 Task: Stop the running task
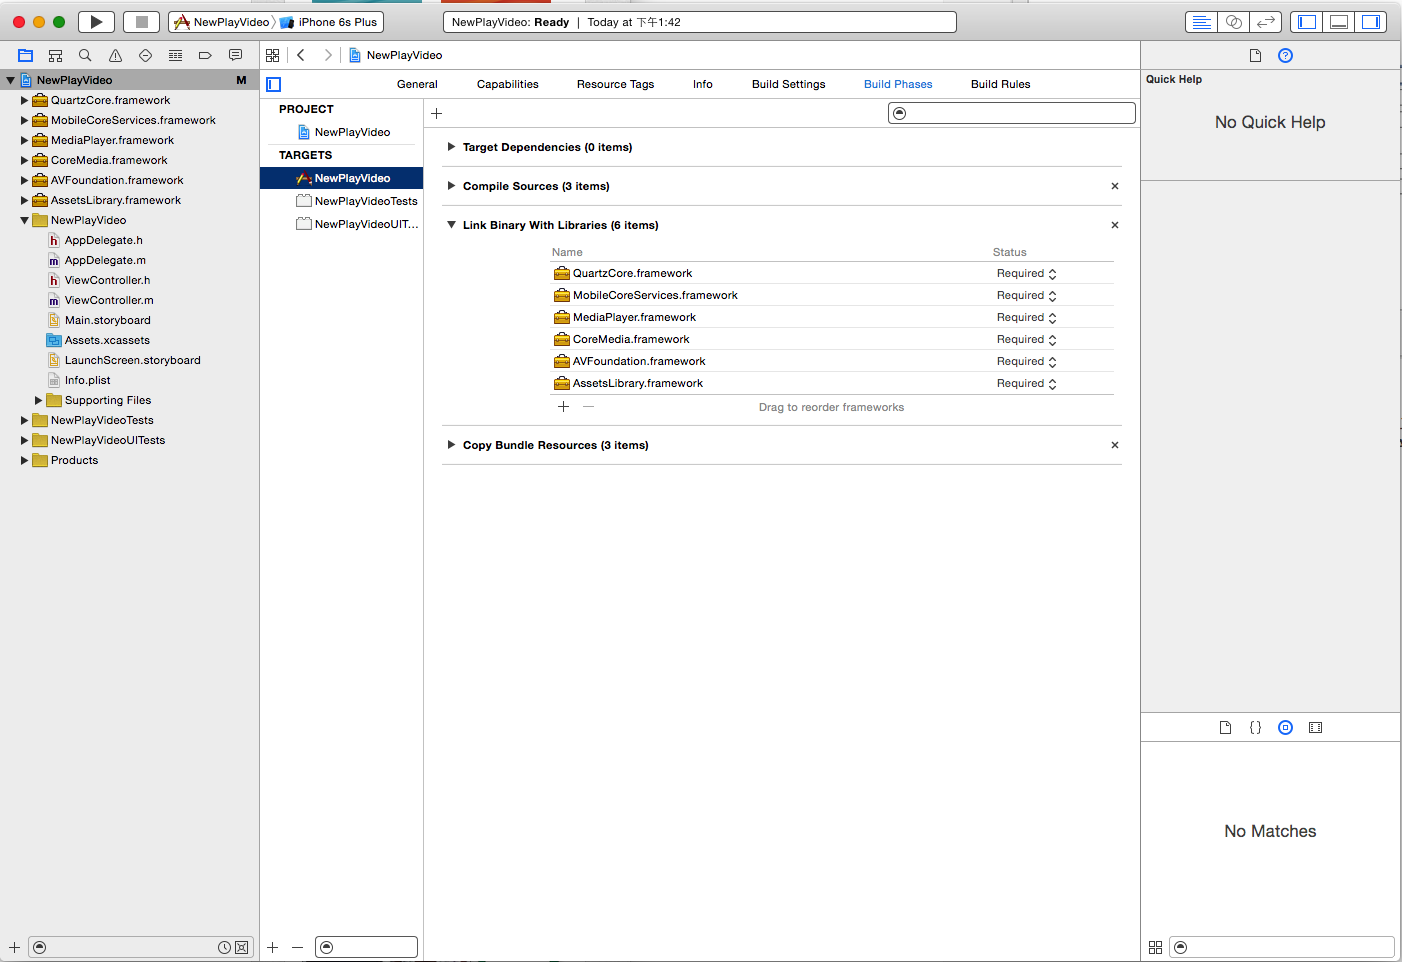pos(142,22)
